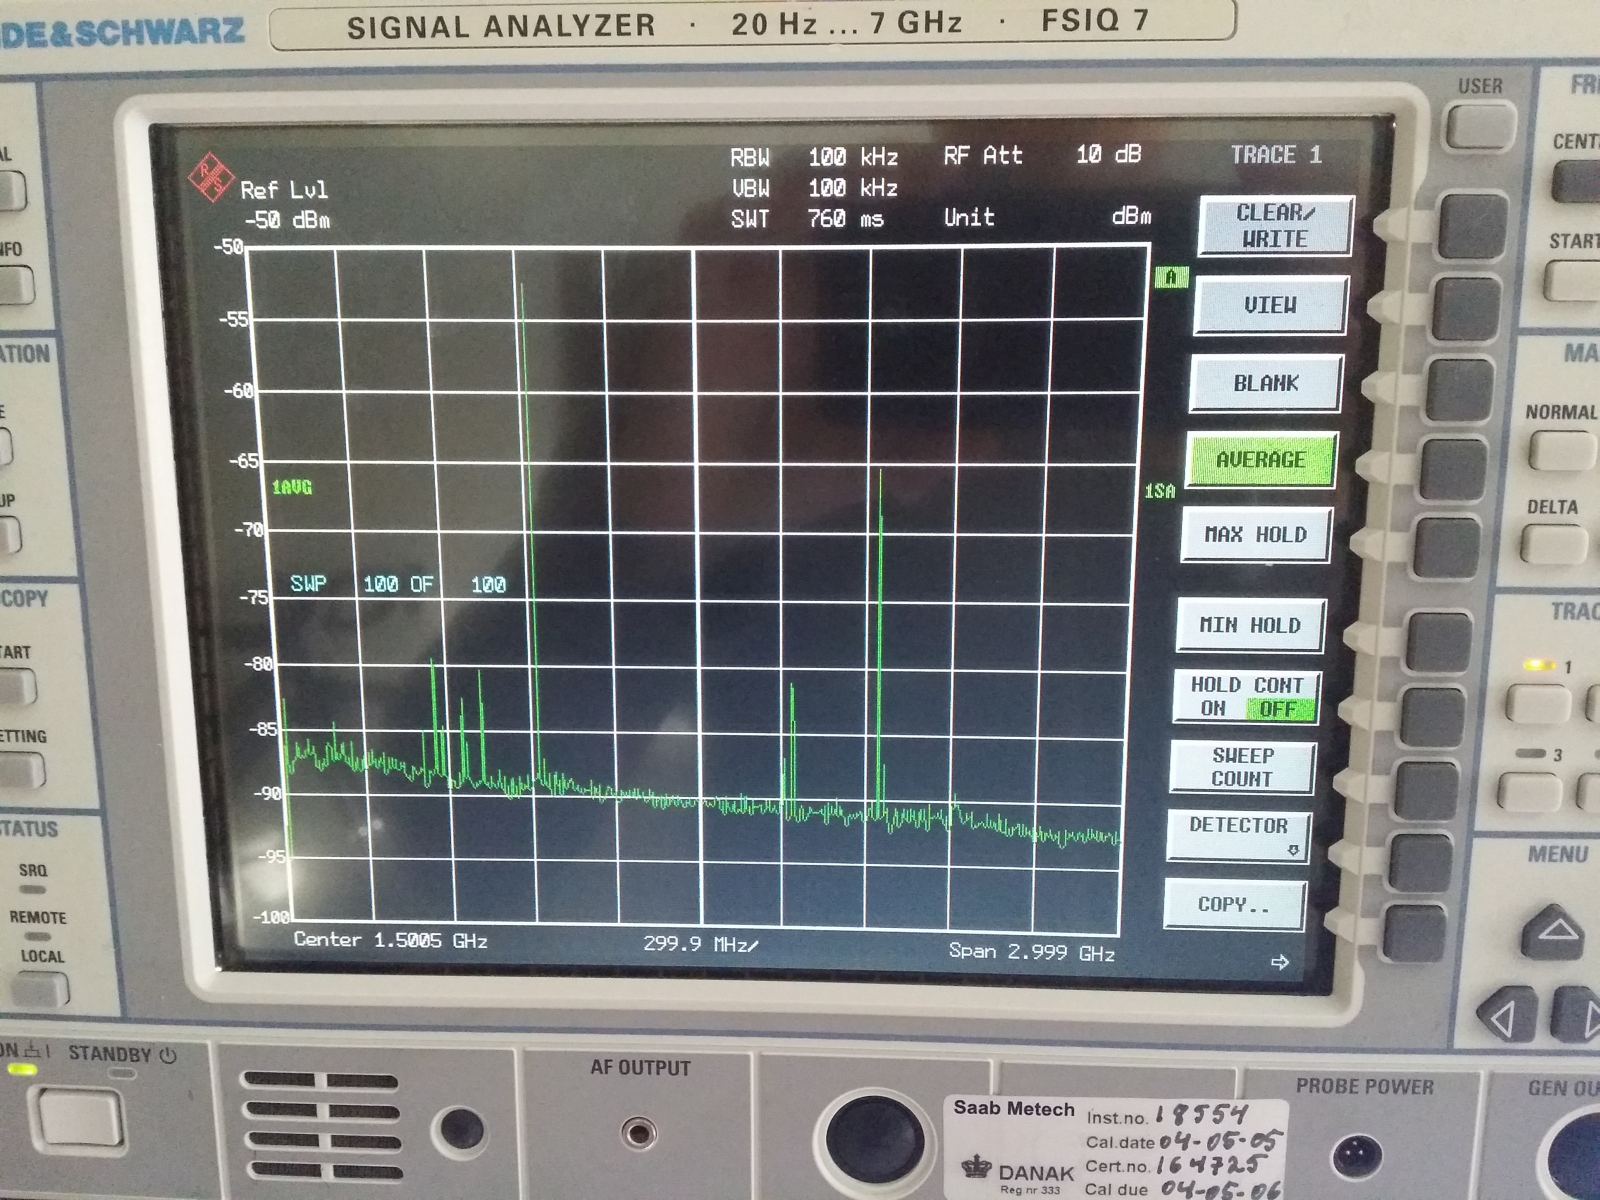Screen dimensions: 1600x1200
Task: Toggle HOLD CONT ON/OFF softkey
Action: point(1247,697)
